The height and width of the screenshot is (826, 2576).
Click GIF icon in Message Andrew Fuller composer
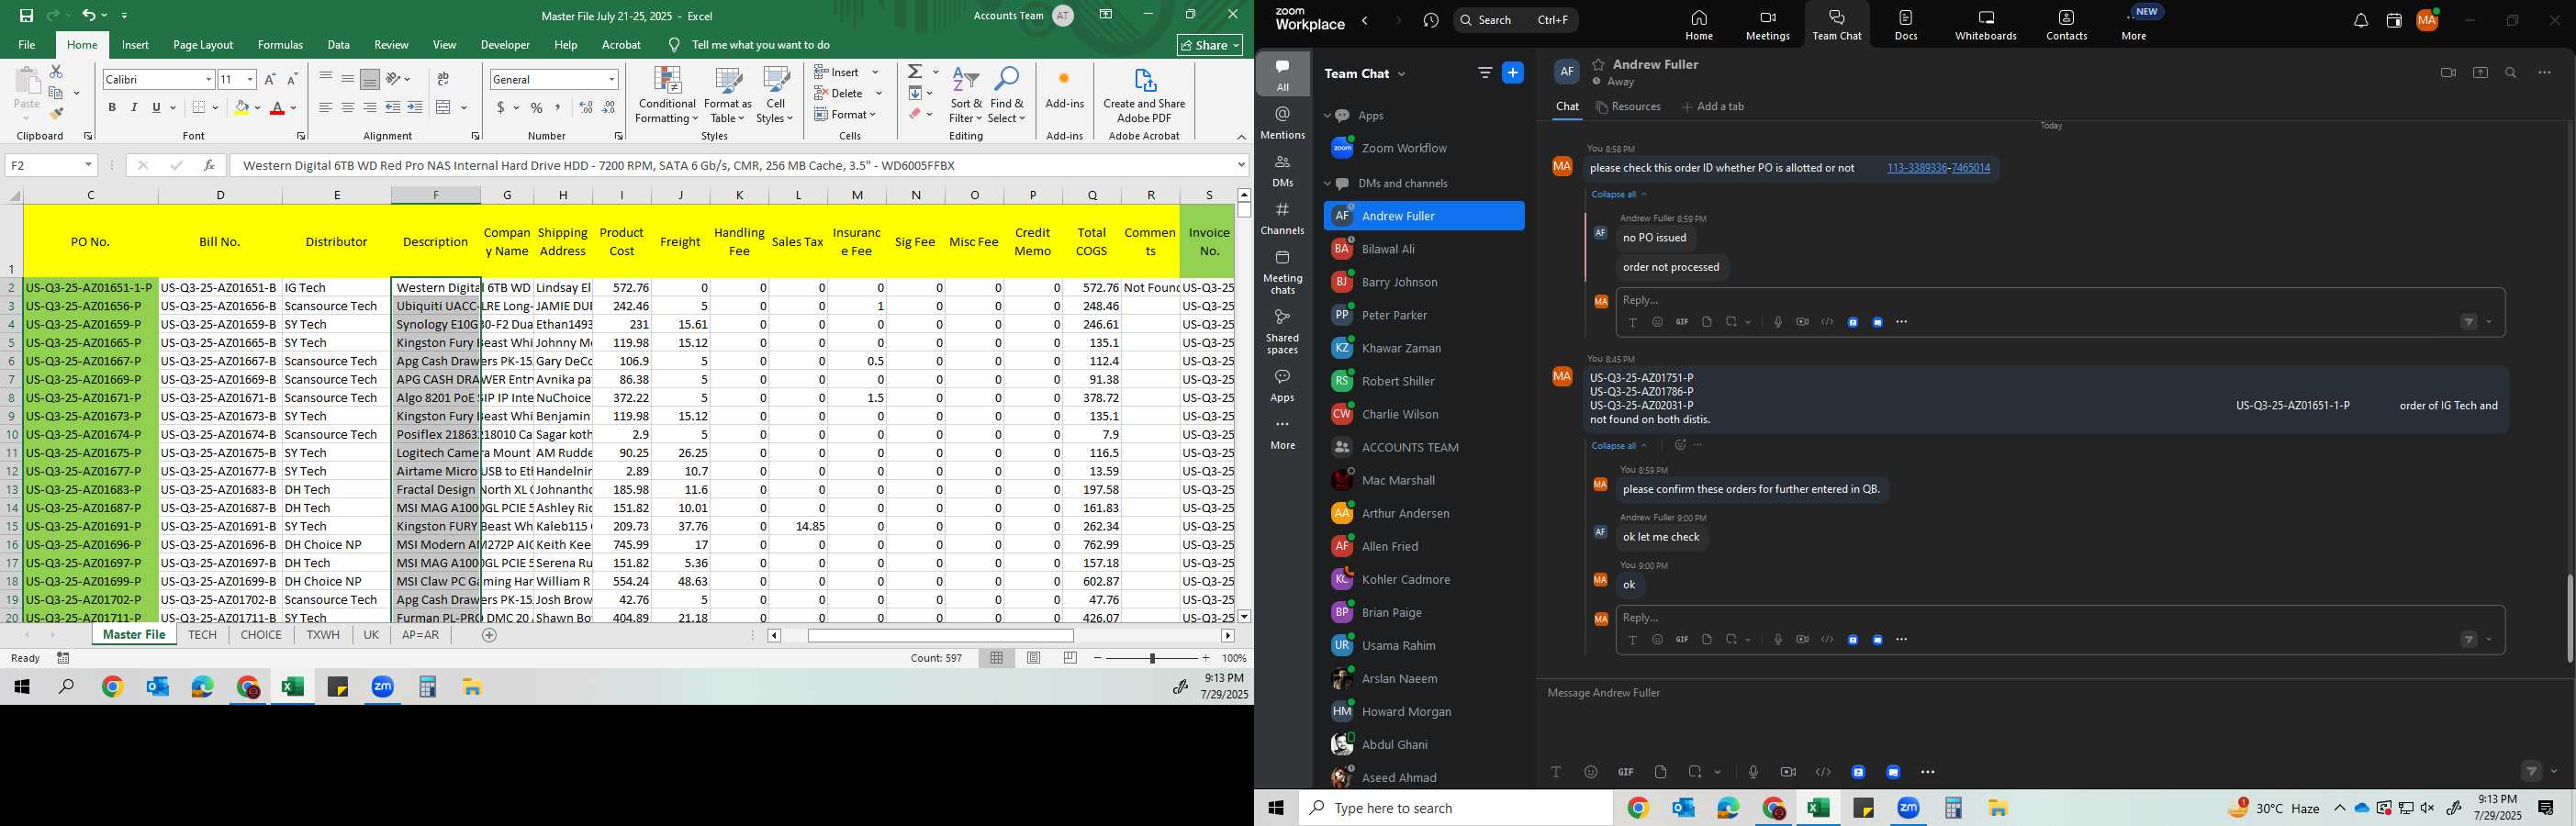click(1626, 772)
